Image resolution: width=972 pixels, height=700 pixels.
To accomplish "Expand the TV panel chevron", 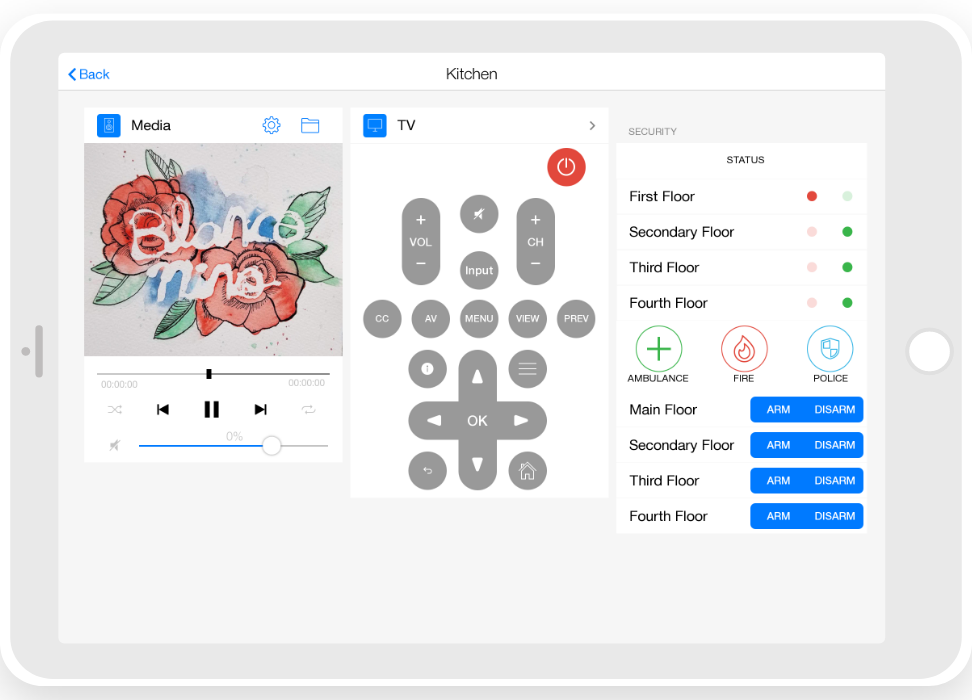I will coord(592,125).
